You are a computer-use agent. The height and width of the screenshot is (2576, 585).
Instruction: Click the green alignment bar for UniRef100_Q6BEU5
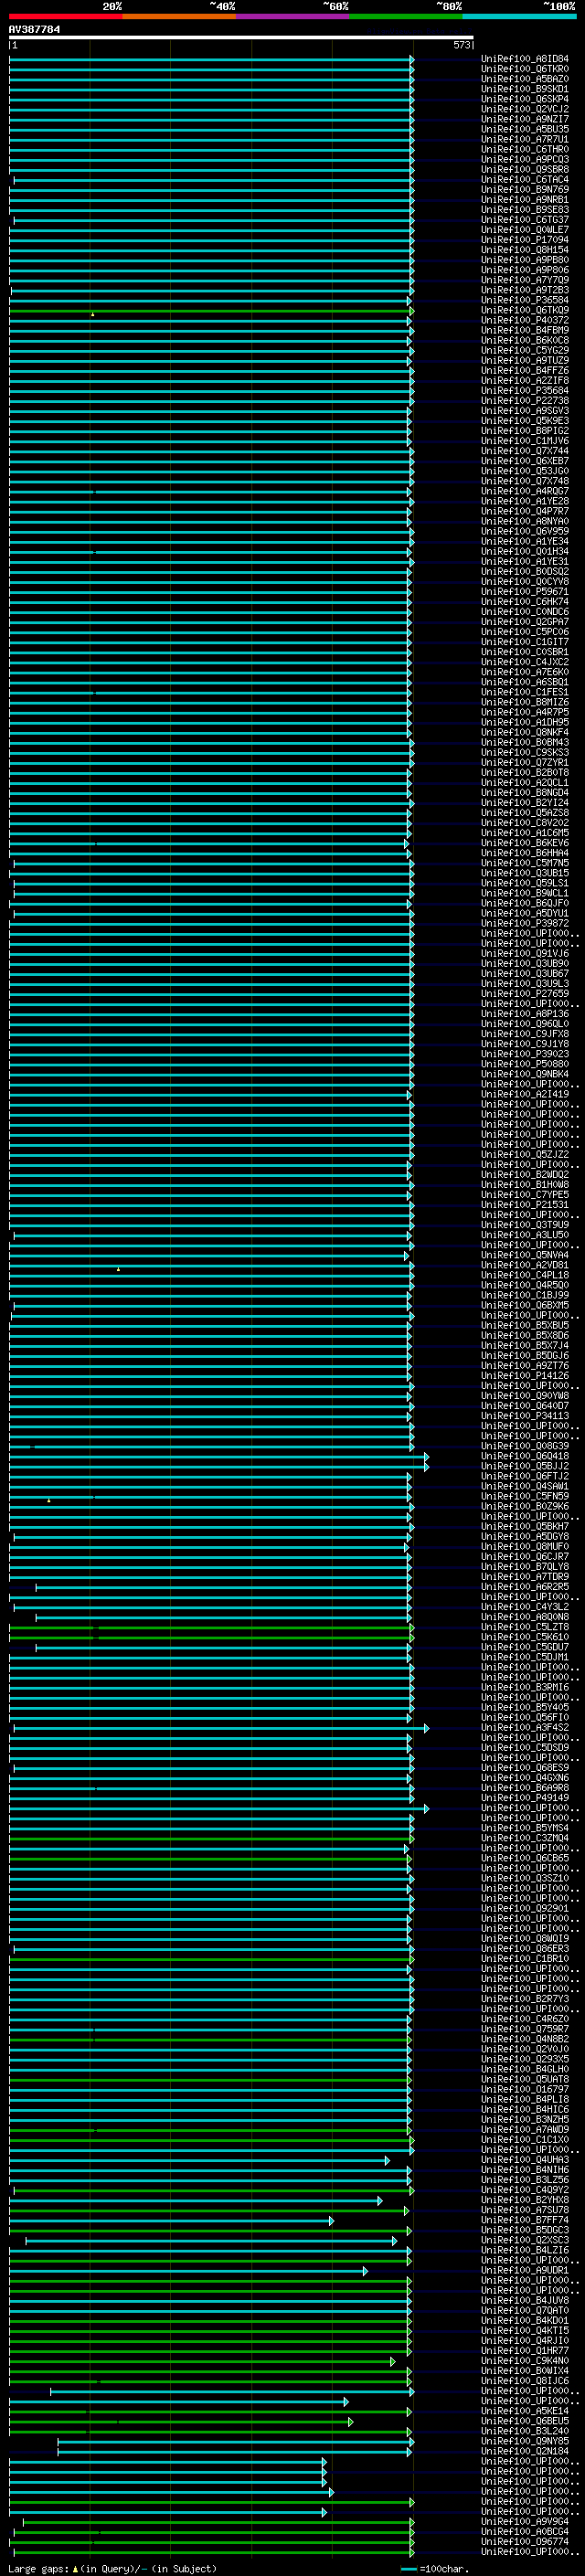coord(181,2422)
